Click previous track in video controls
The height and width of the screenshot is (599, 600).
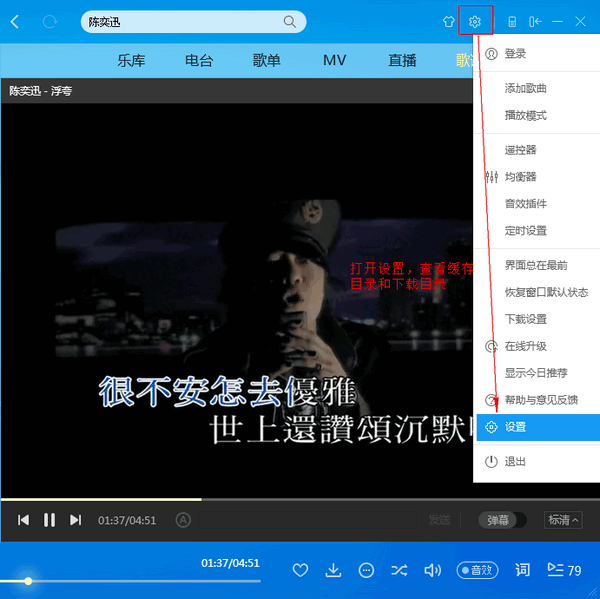[23, 520]
